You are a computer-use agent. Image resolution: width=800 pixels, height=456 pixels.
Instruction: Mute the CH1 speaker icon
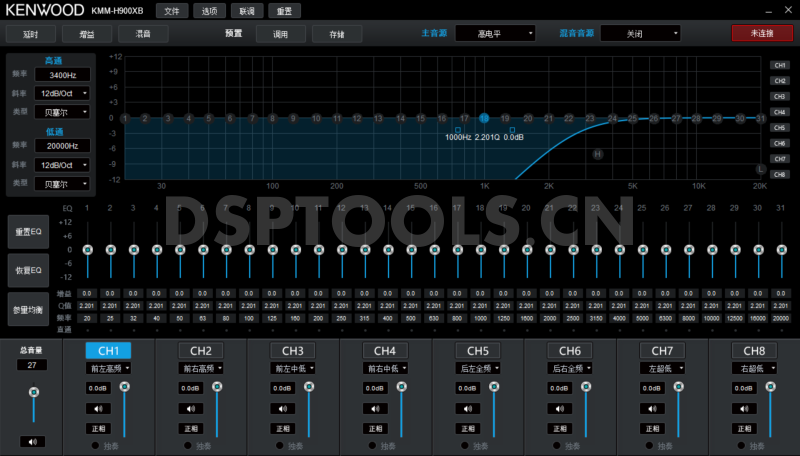[x=100, y=408]
